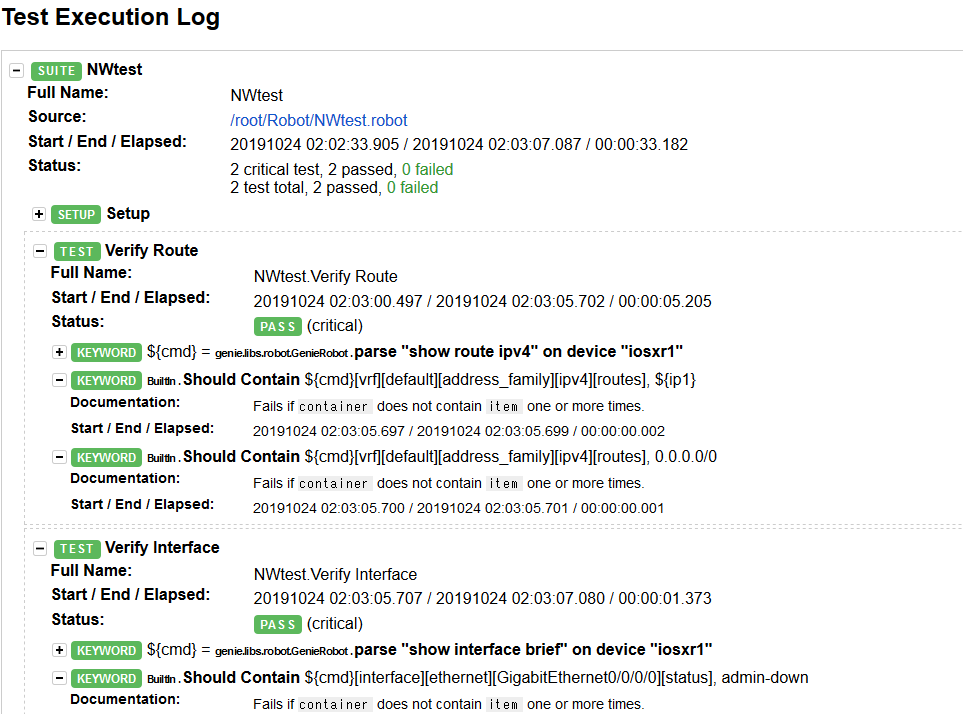Click the KEYWORD badge for Should Contain admin-down
The width and height of the screenshot is (963, 714).
tap(106, 678)
